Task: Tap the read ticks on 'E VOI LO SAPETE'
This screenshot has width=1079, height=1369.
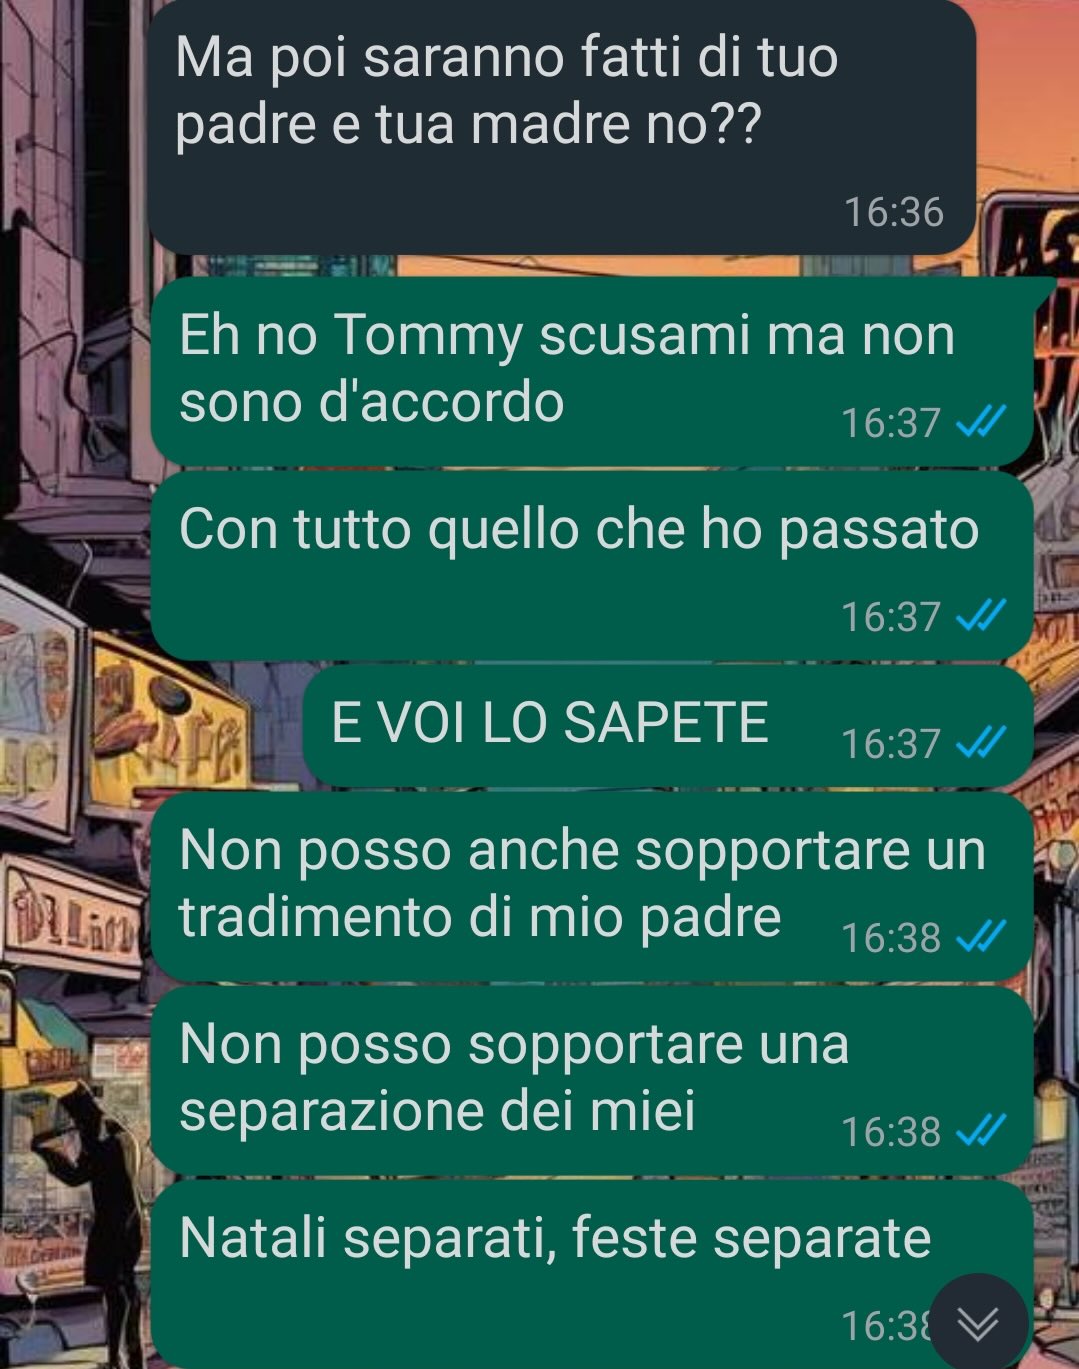Action: tap(980, 743)
